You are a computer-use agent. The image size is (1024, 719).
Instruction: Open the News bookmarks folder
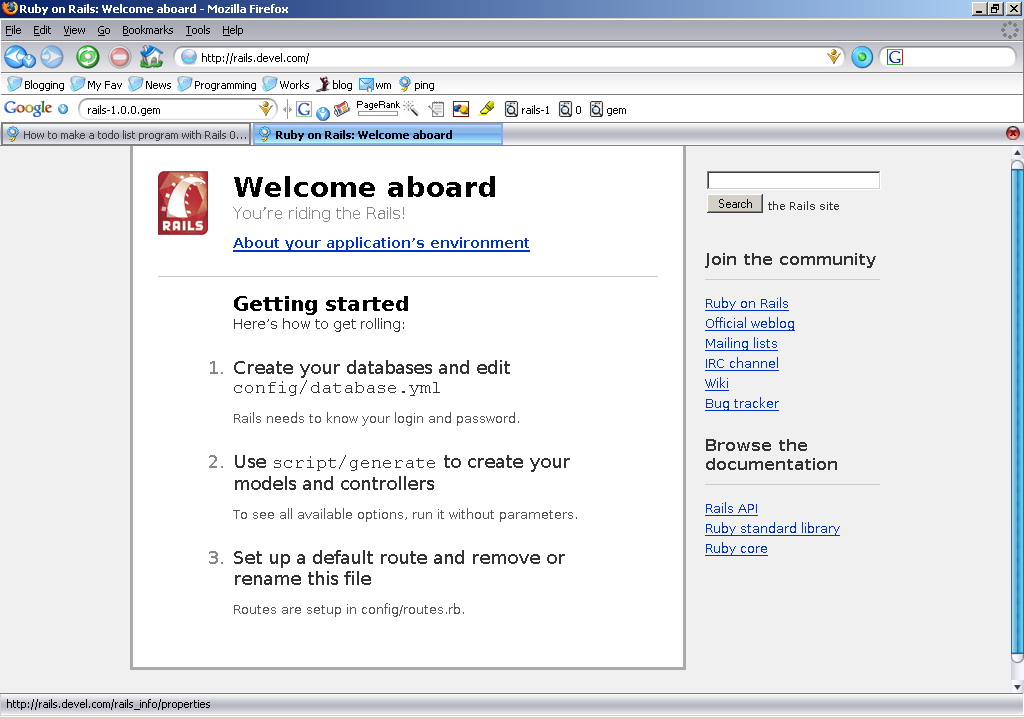tap(150, 85)
